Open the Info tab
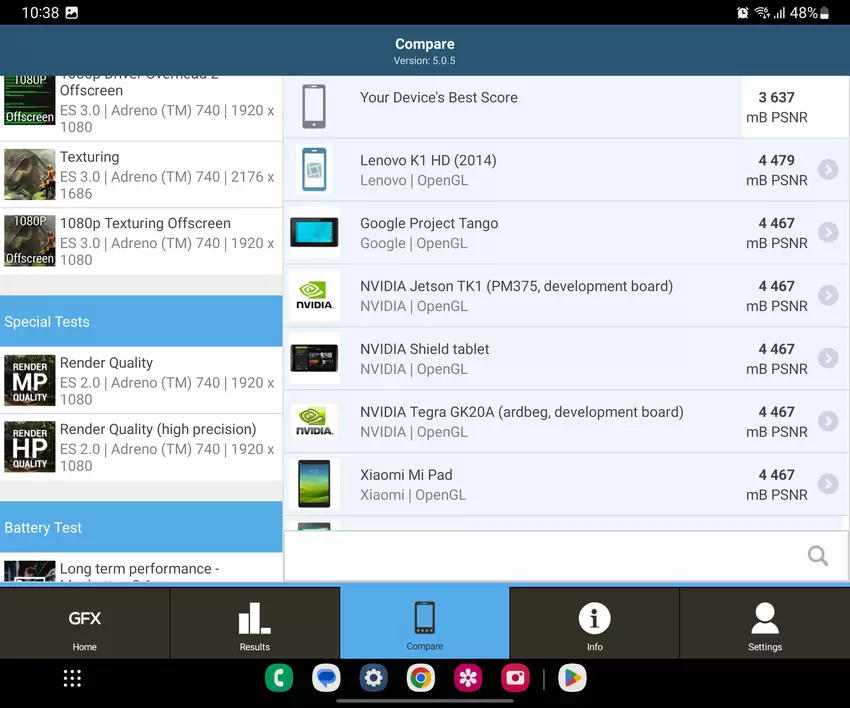The width and height of the screenshot is (850, 708). 594,624
